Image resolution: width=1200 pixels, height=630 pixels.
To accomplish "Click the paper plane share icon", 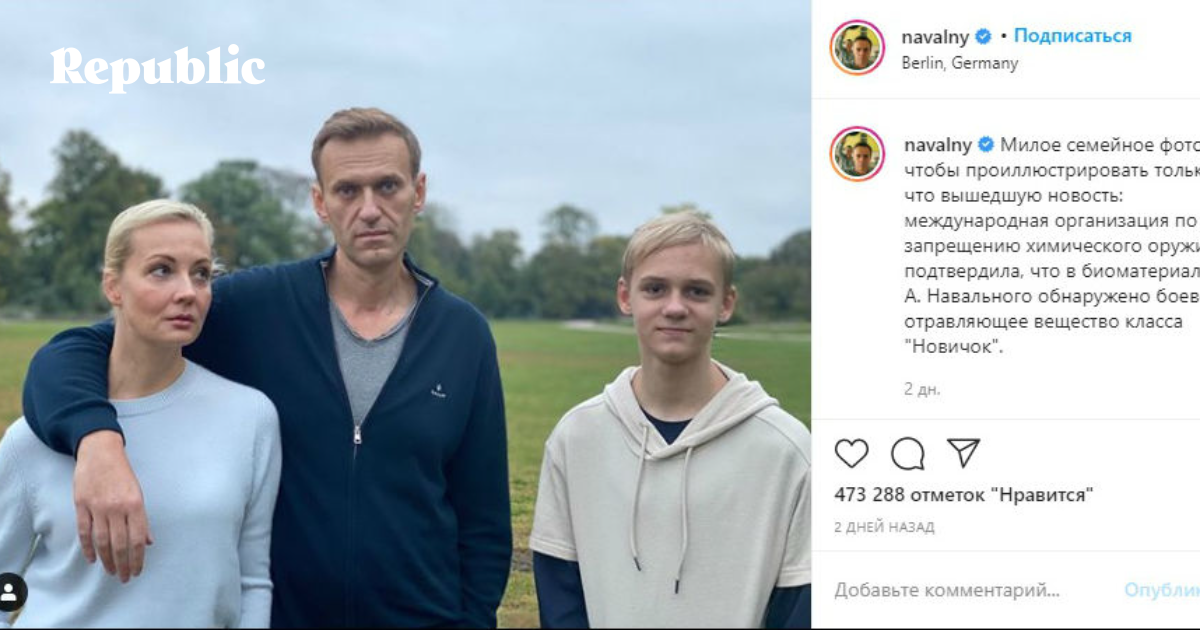I will (963, 453).
